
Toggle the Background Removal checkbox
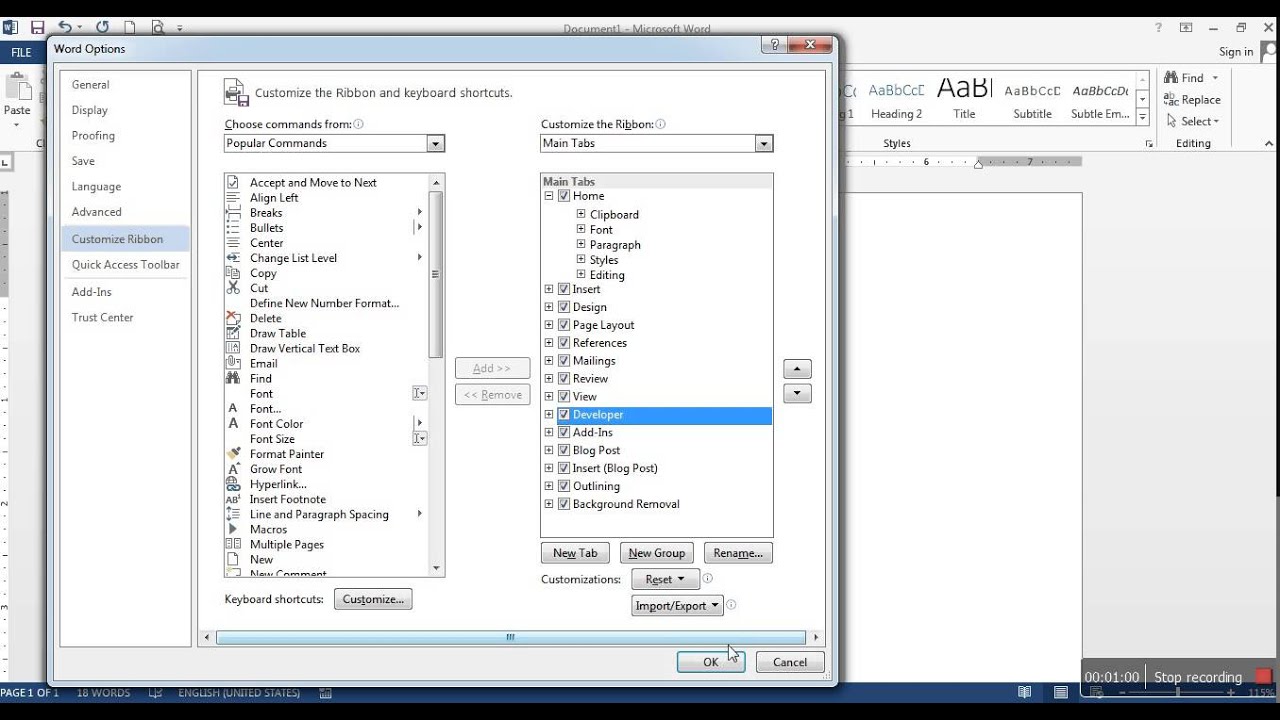click(x=564, y=504)
